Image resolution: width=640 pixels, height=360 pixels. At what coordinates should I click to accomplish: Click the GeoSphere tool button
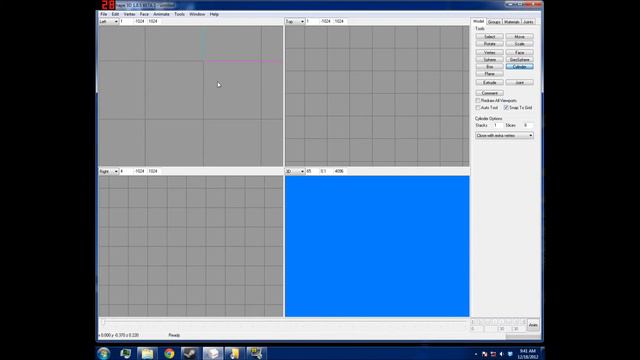(x=520, y=60)
